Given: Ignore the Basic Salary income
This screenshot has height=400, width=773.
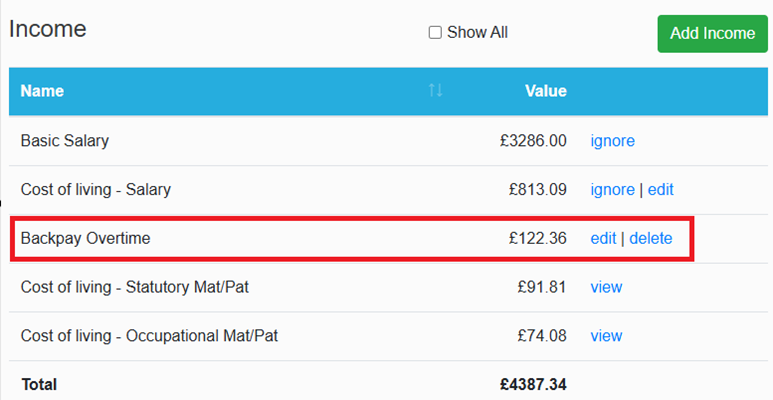Looking at the screenshot, I should coord(612,141).
